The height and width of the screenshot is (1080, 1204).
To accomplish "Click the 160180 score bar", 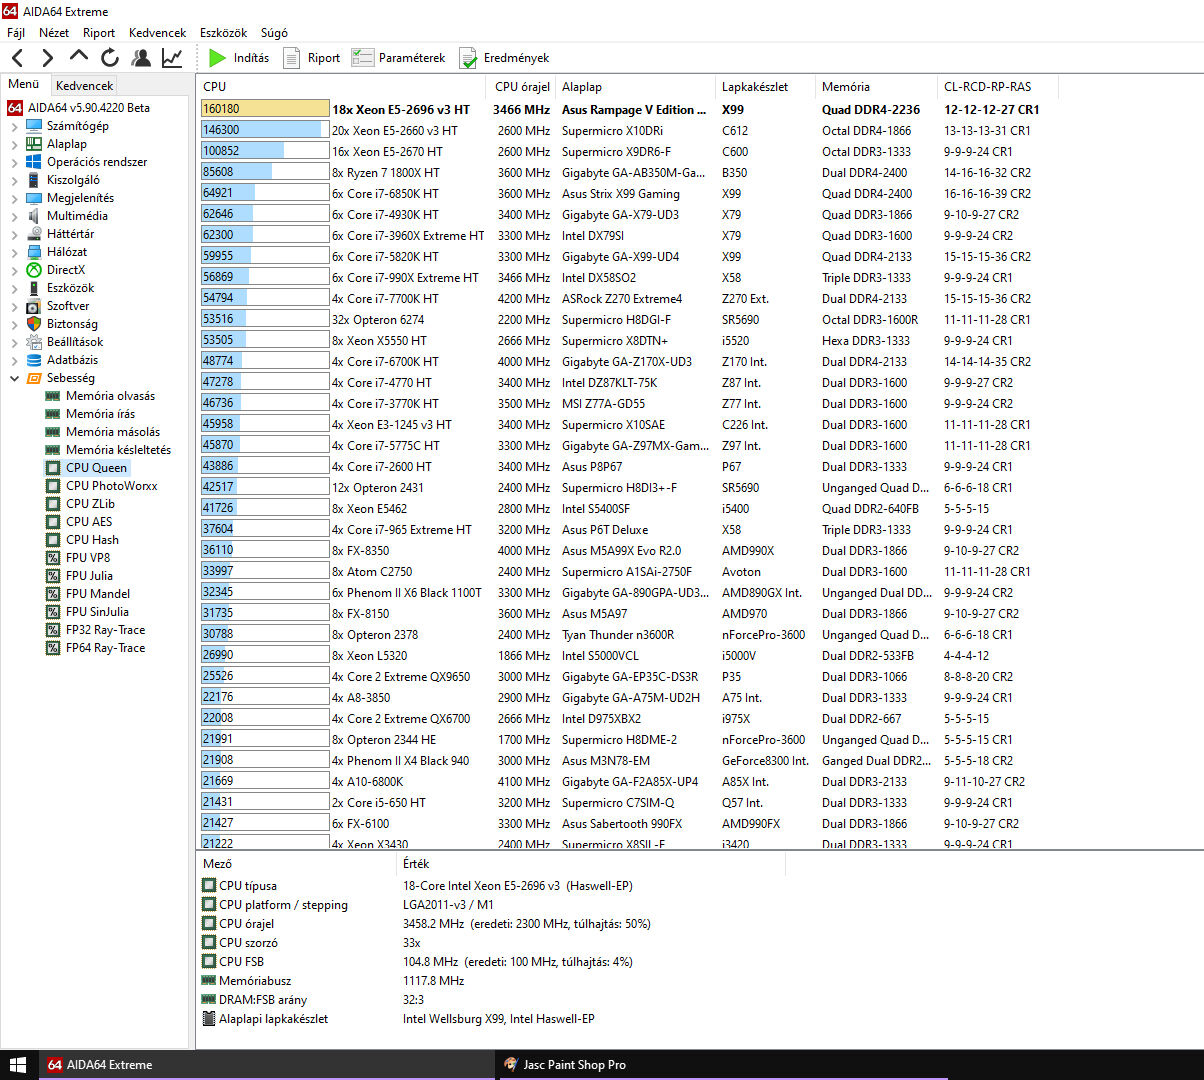I will click(265, 109).
